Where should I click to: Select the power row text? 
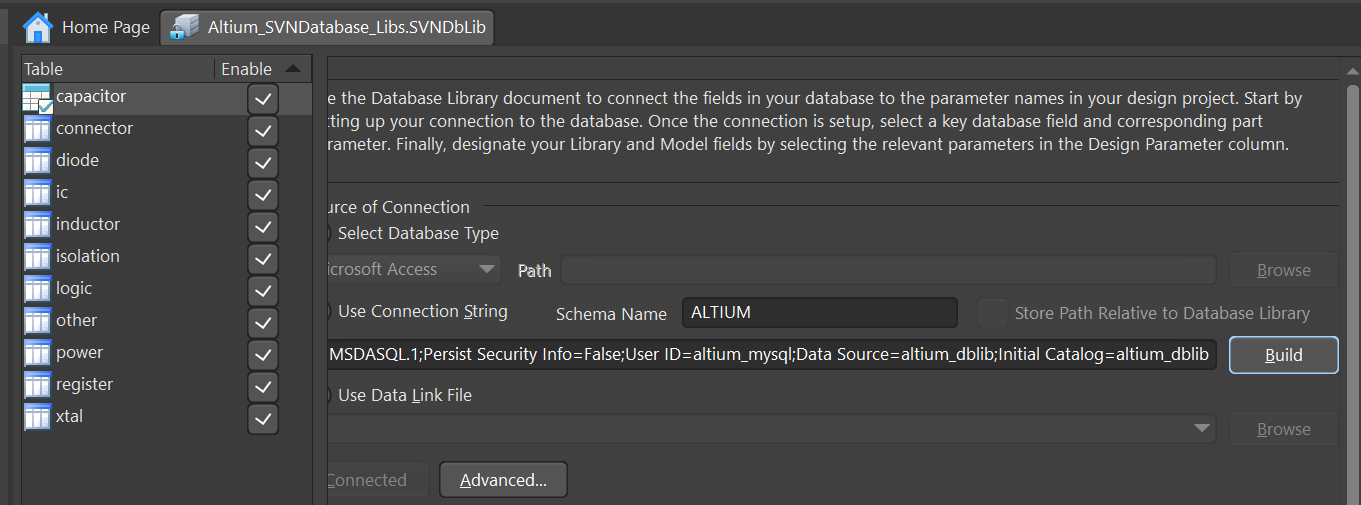[x=80, y=353]
